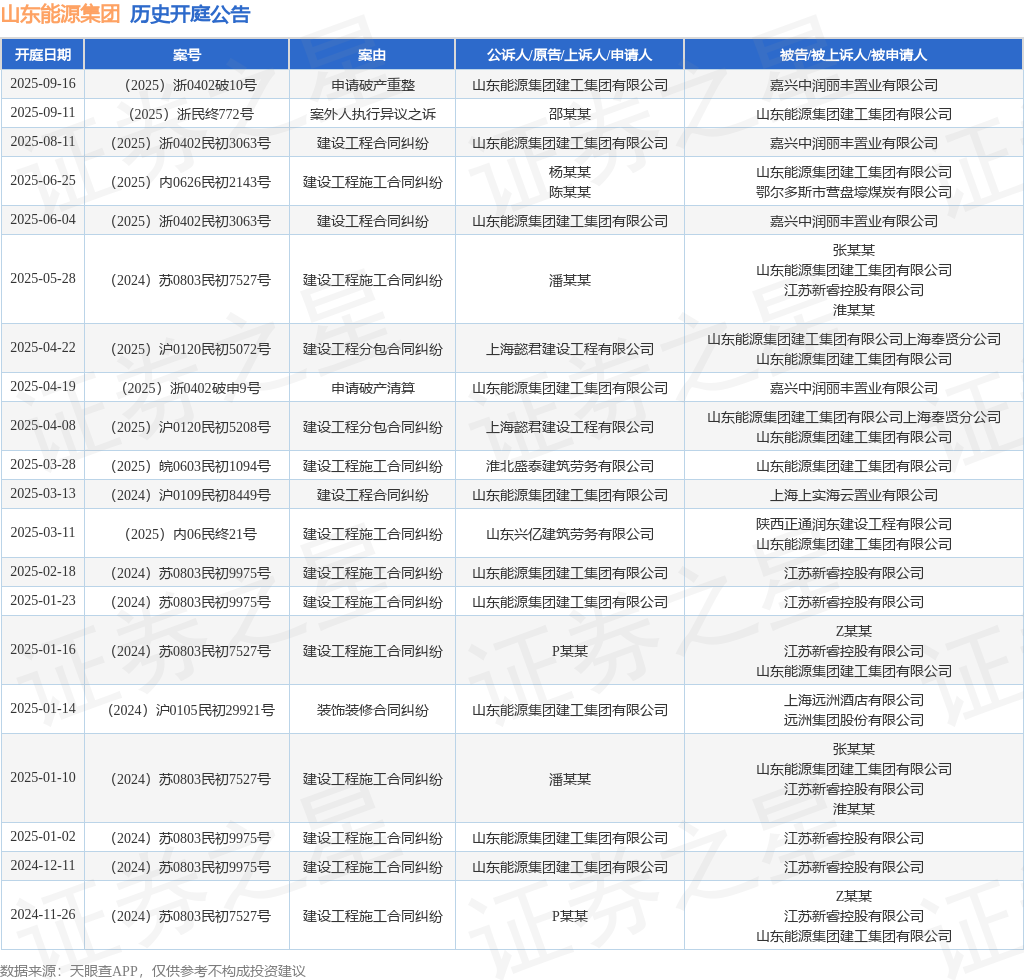Click date cell 2025-01-10
The image size is (1024, 980).
click(x=42, y=778)
